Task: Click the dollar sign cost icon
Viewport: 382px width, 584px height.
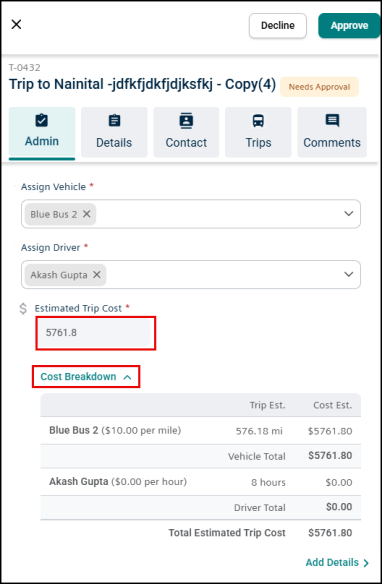Action: pyautogui.click(x=23, y=308)
